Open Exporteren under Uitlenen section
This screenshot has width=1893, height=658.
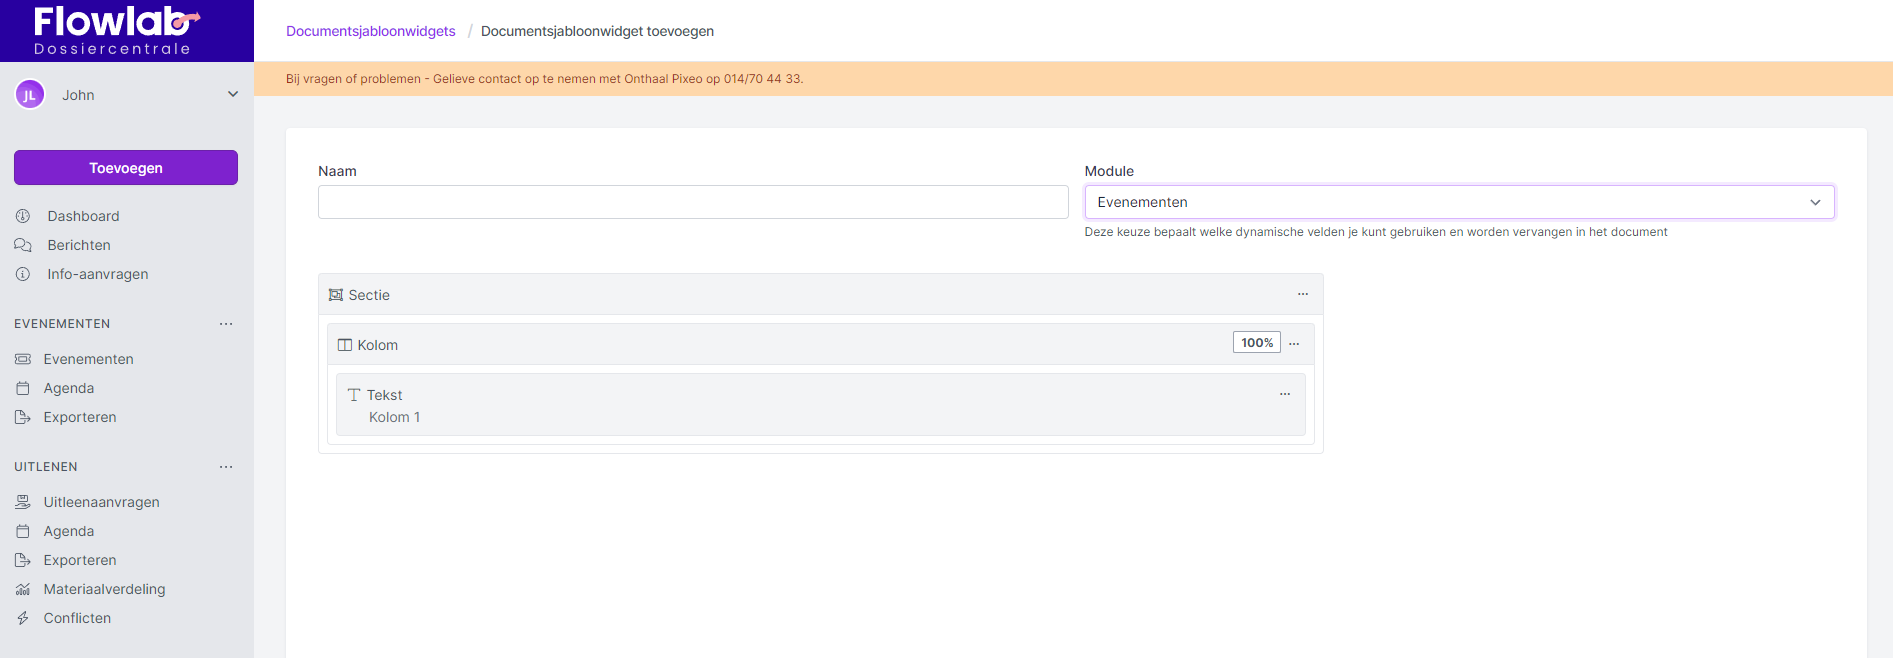(x=80, y=560)
